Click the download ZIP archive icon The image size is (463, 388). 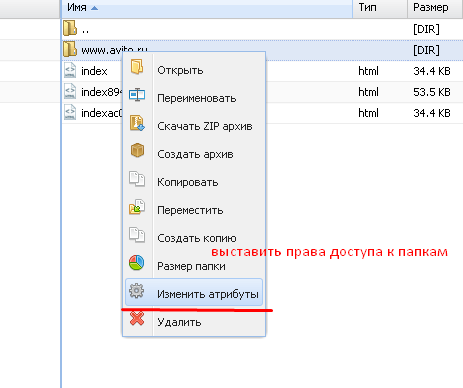coord(137,123)
